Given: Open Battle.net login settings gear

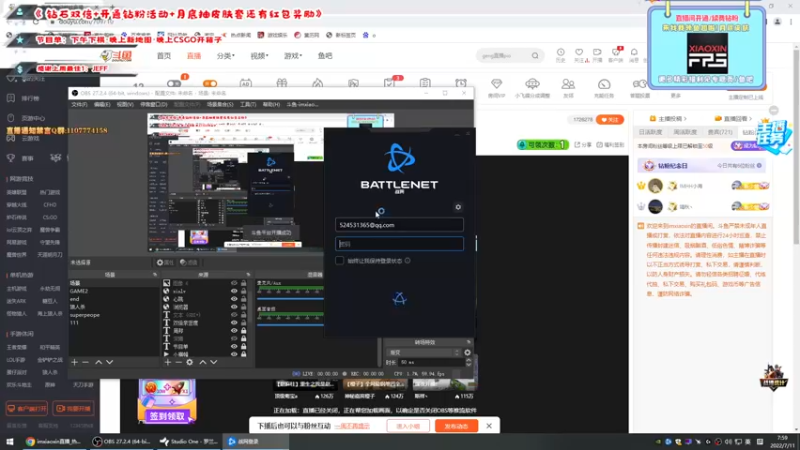Looking at the screenshot, I should click(x=458, y=207).
